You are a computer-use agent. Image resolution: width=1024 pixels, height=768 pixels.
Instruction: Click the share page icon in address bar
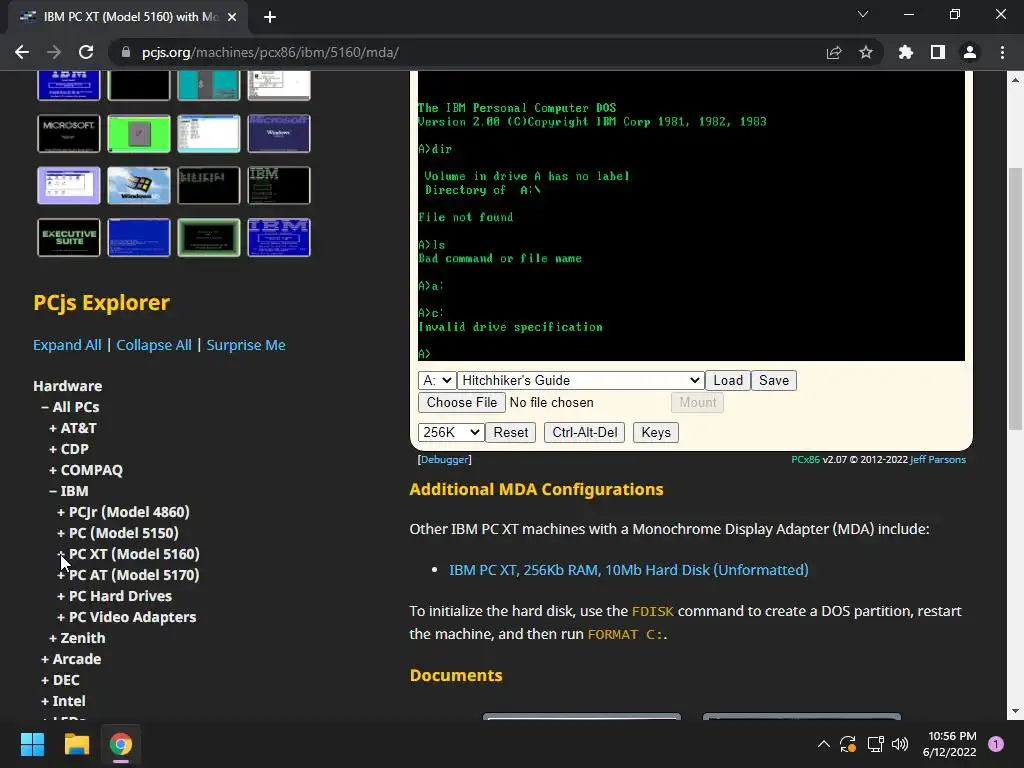point(834,52)
